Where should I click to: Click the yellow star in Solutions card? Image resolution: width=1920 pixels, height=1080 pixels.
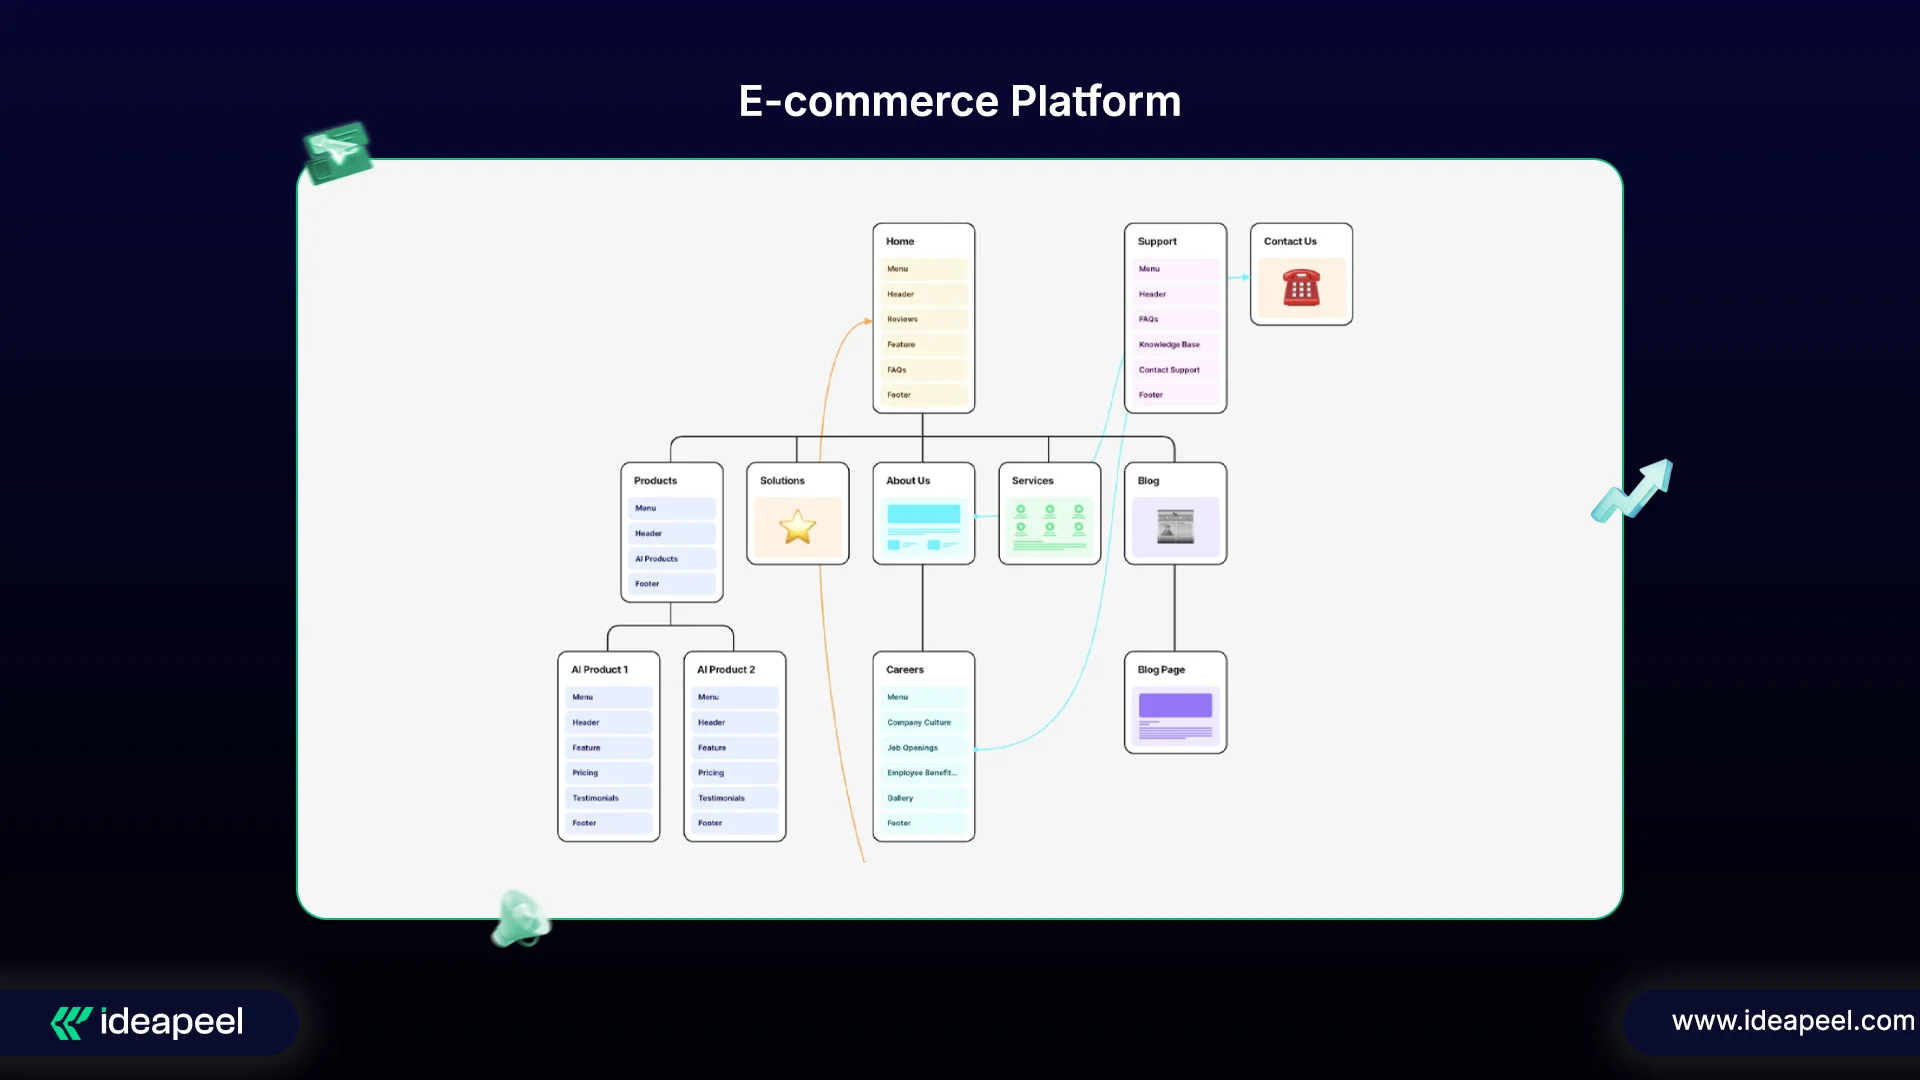tap(797, 527)
